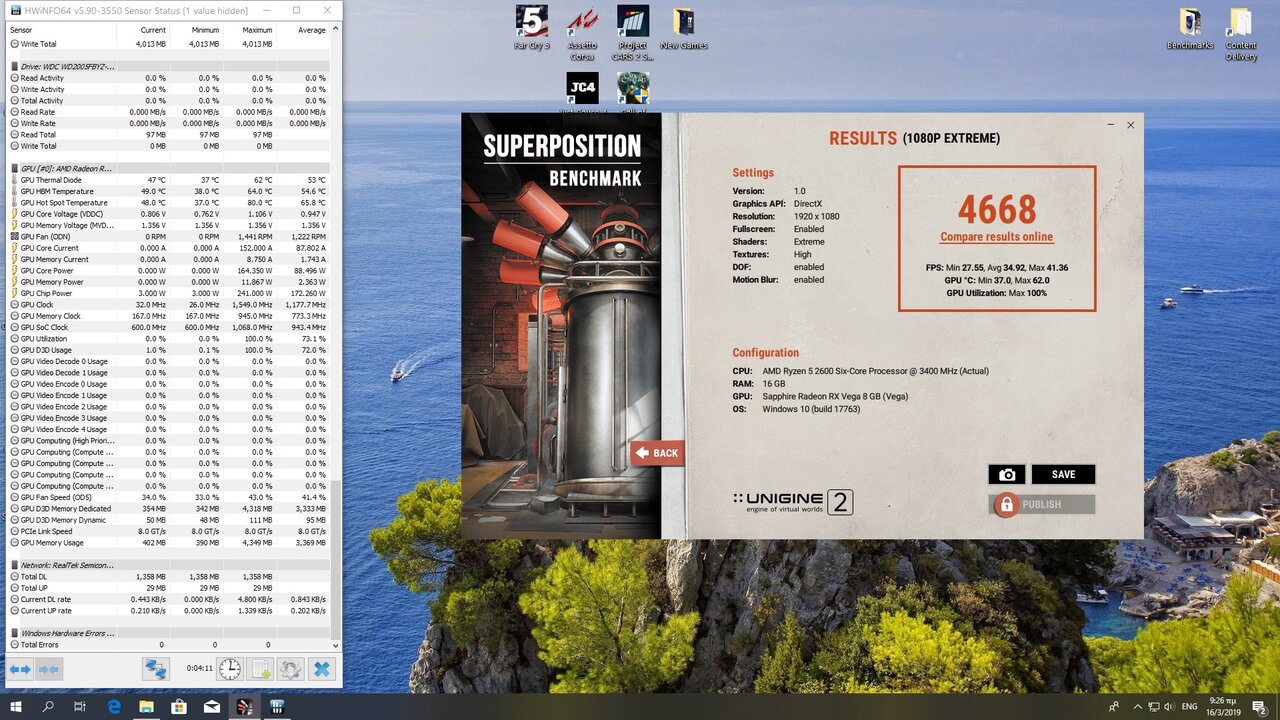1280x720 pixels.
Task: Select the GPU HBM Temperature row
Action: tap(168, 191)
